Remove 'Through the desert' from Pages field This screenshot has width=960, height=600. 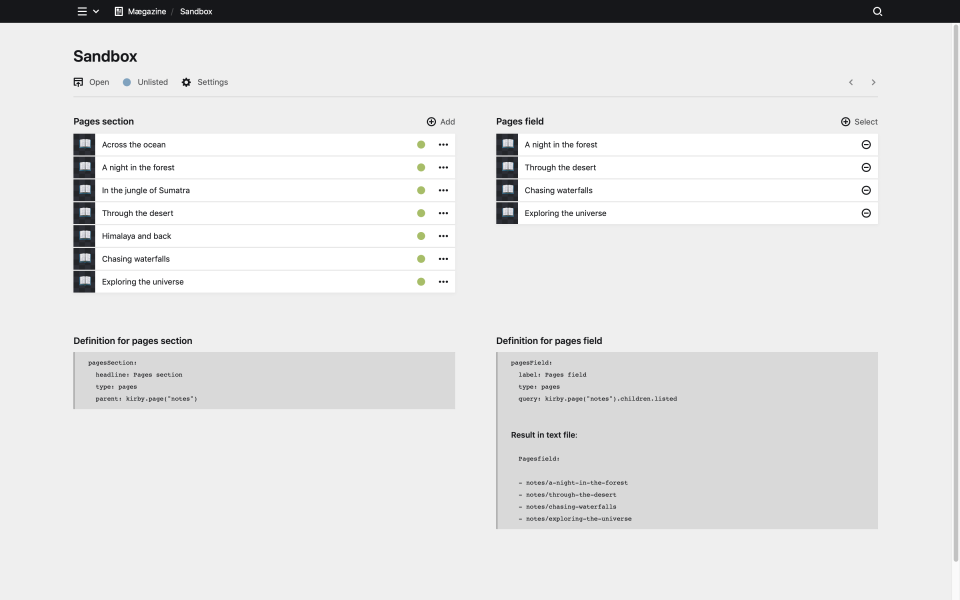click(866, 168)
